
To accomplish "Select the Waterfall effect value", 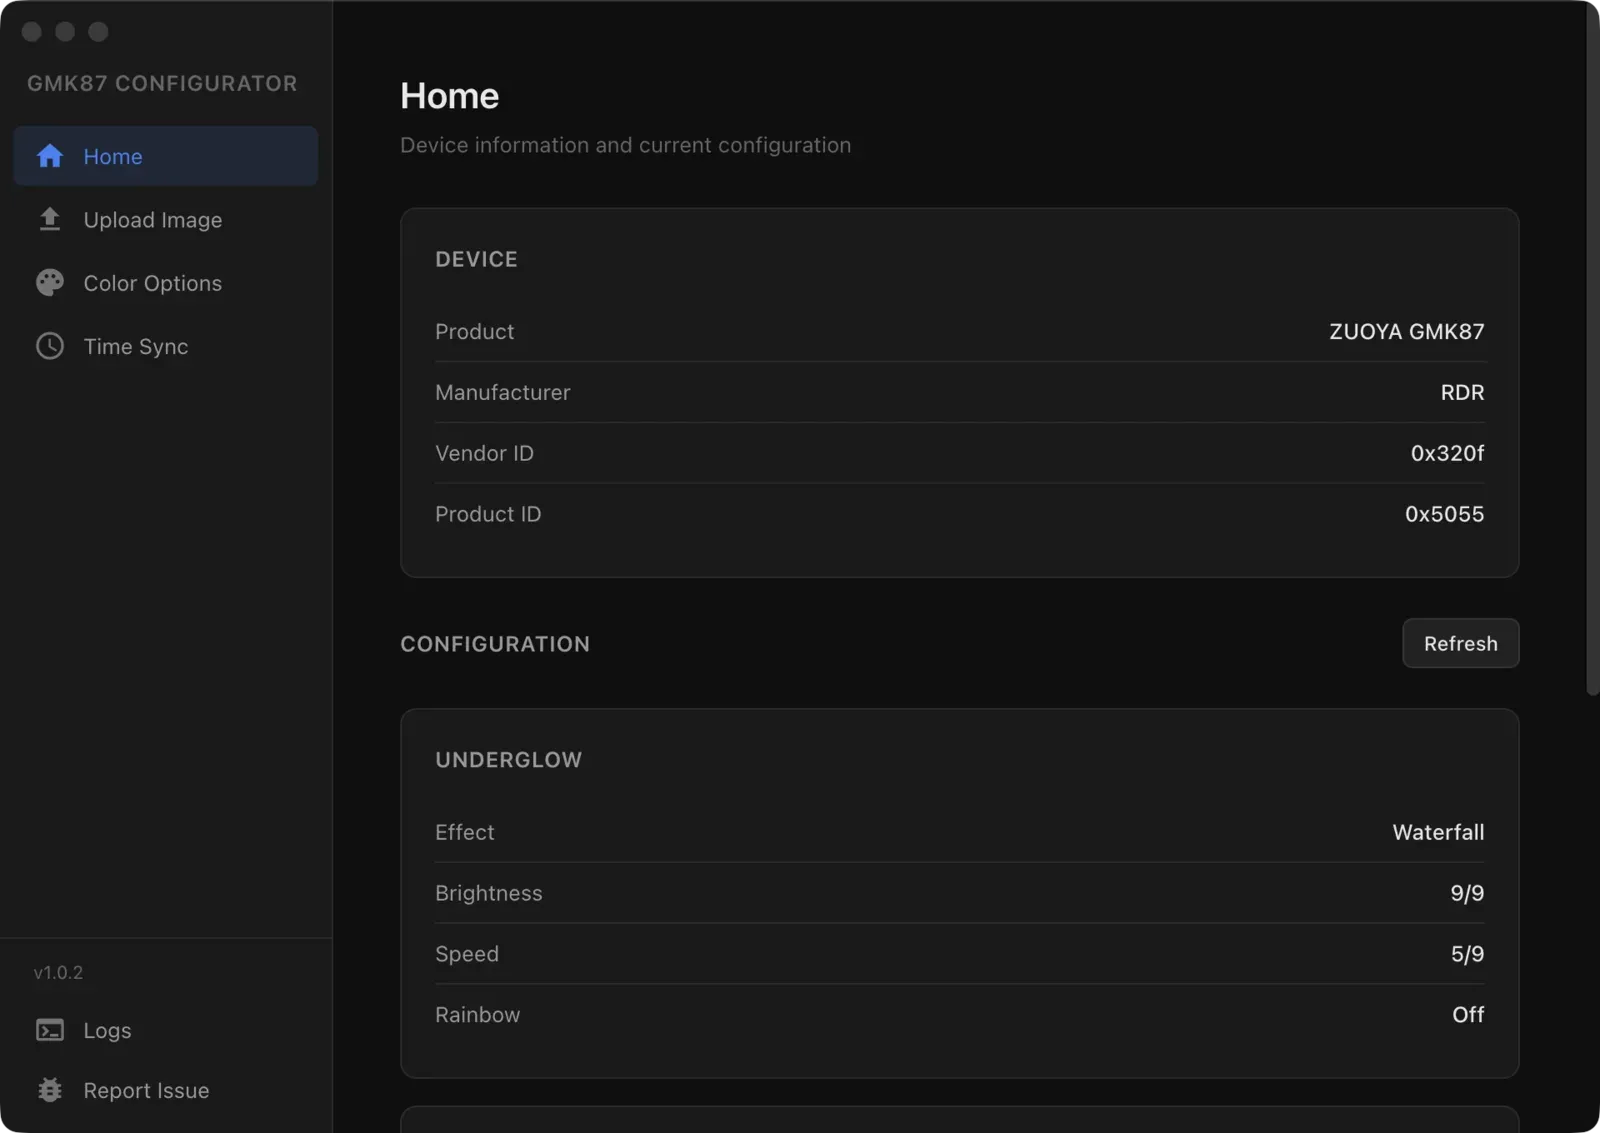I will point(1438,832).
